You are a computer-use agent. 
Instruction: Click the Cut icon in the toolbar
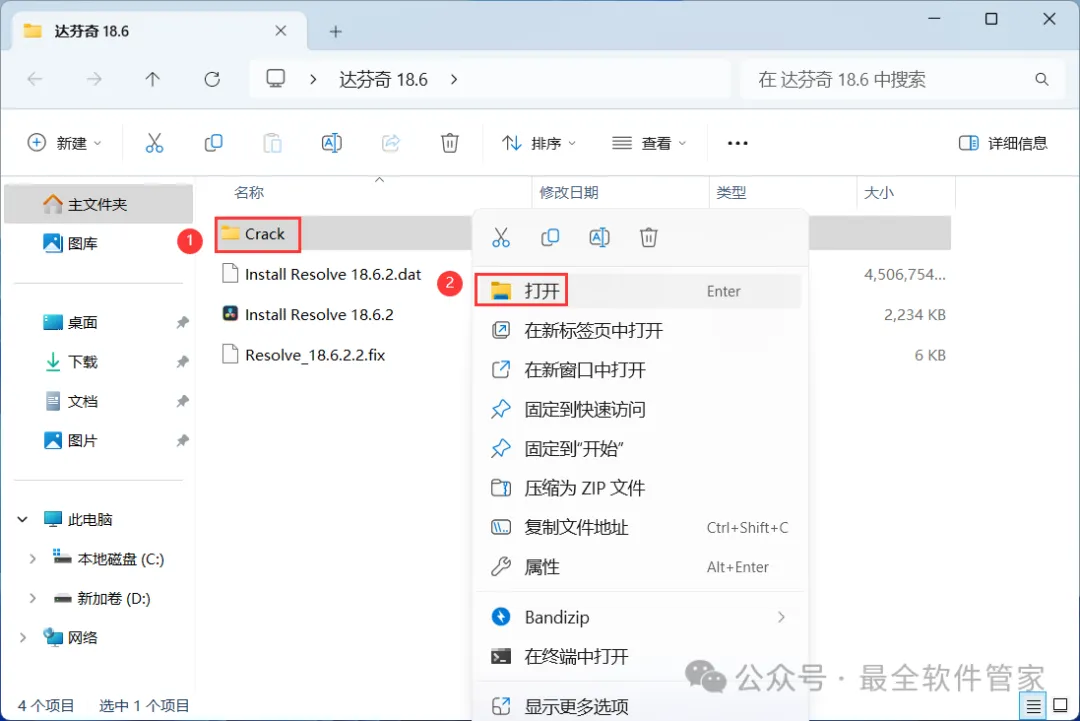(154, 143)
